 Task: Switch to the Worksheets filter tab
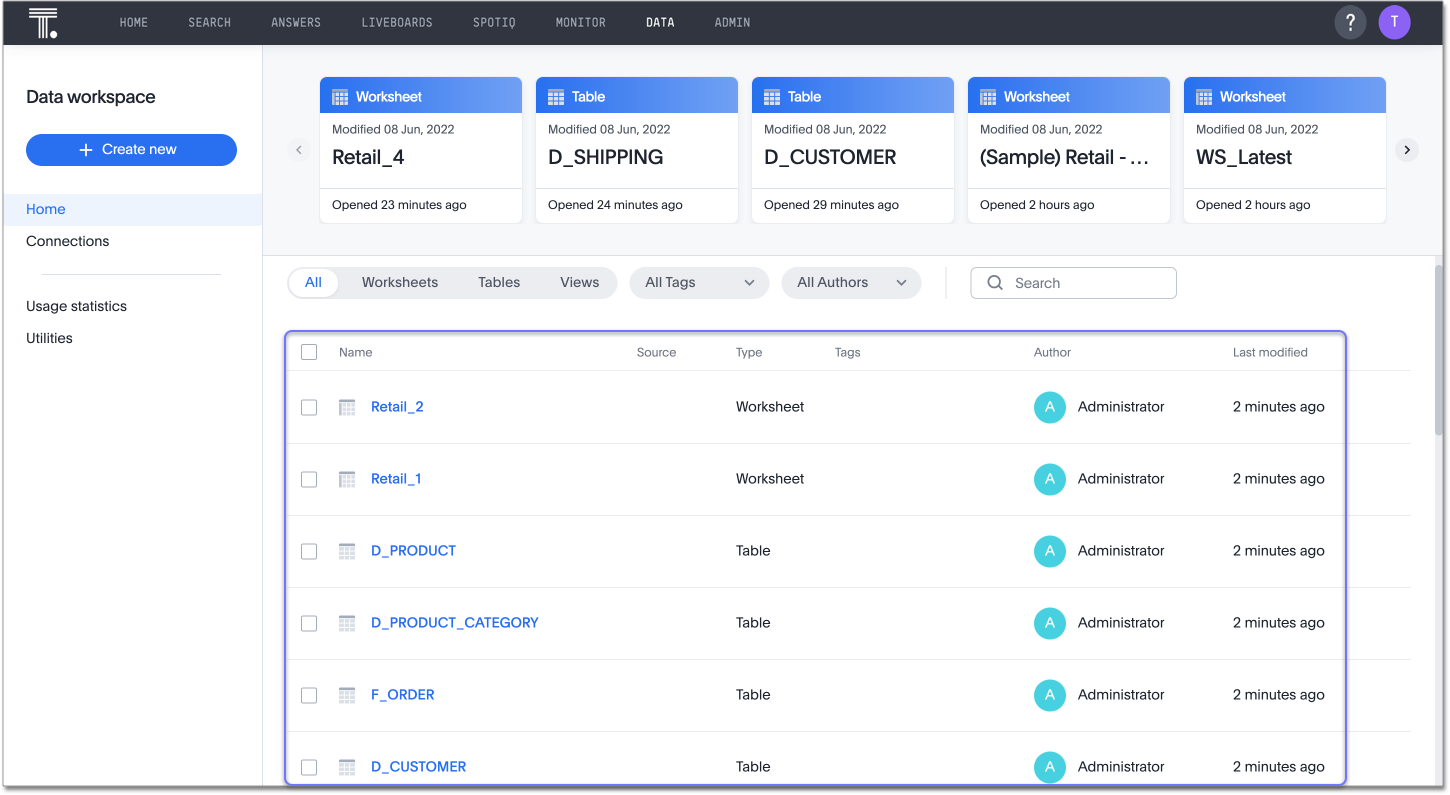[400, 283]
